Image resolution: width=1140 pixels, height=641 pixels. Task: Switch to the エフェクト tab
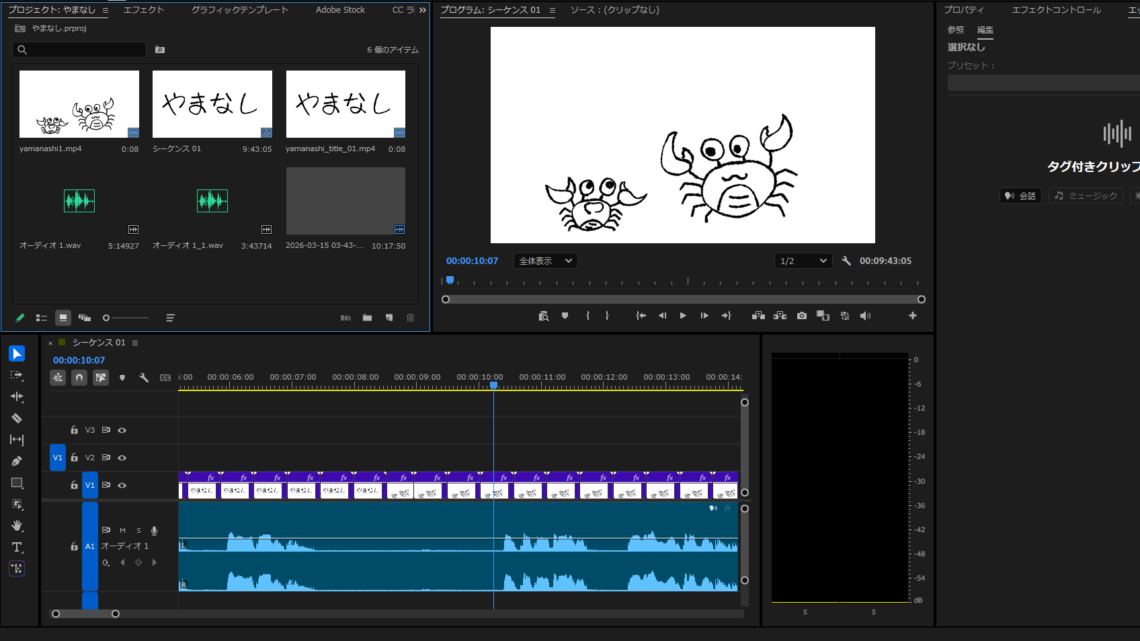pyautogui.click(x=144, y=10)
